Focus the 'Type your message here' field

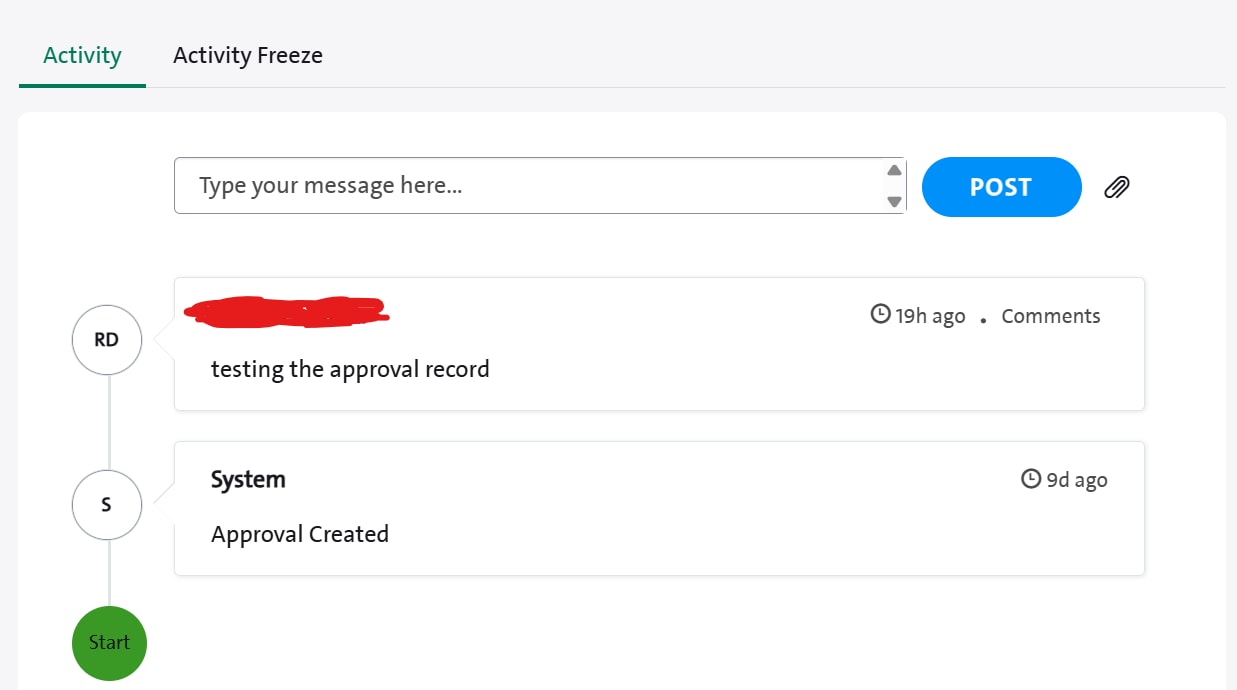[x=530, y=186]
